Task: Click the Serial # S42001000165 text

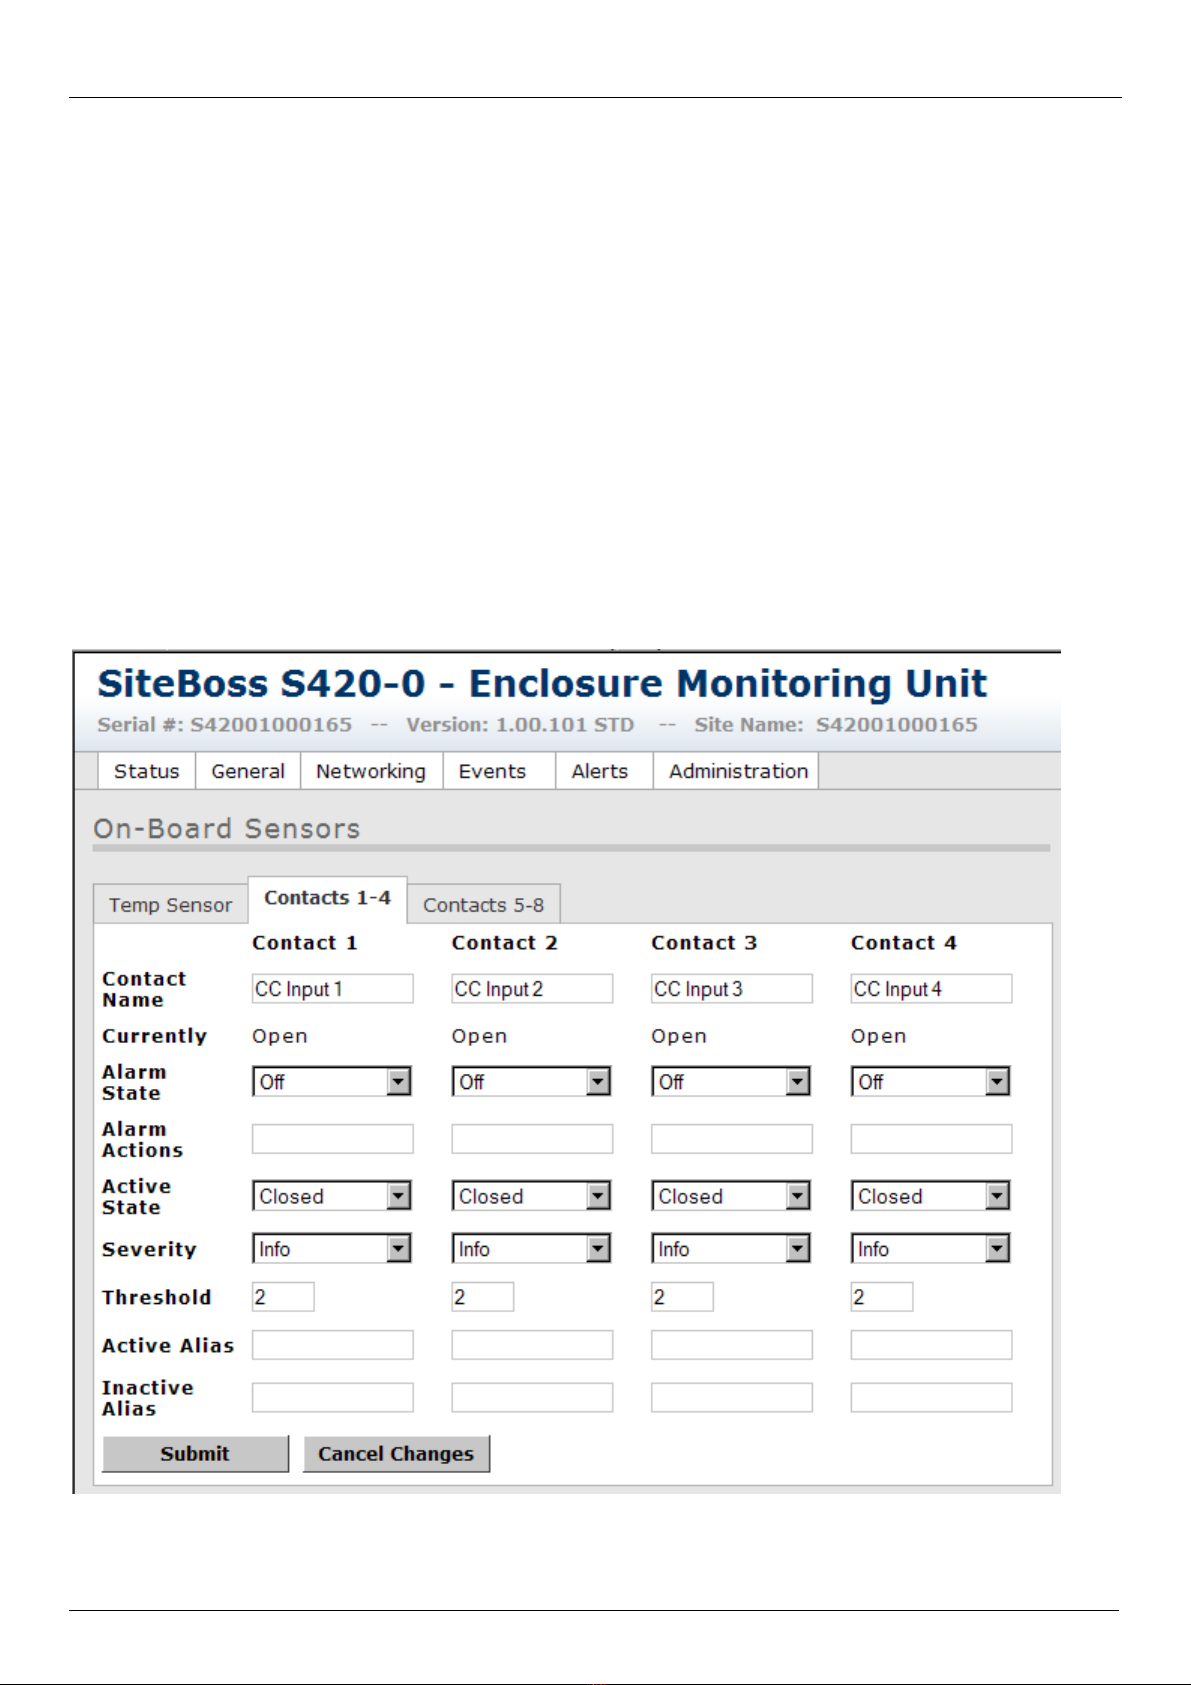Action: point(225,725)
